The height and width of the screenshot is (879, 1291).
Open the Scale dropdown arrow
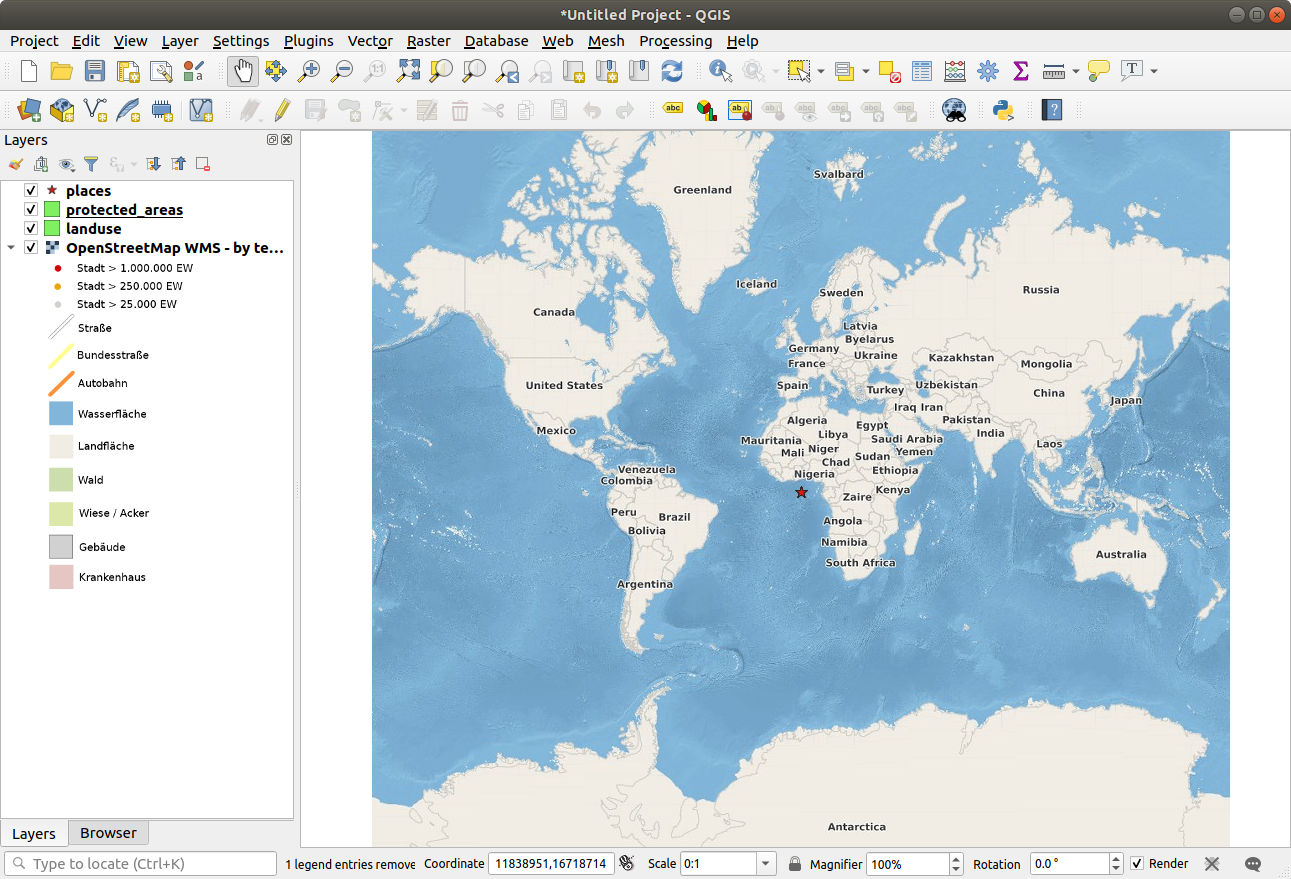point(766,864)
